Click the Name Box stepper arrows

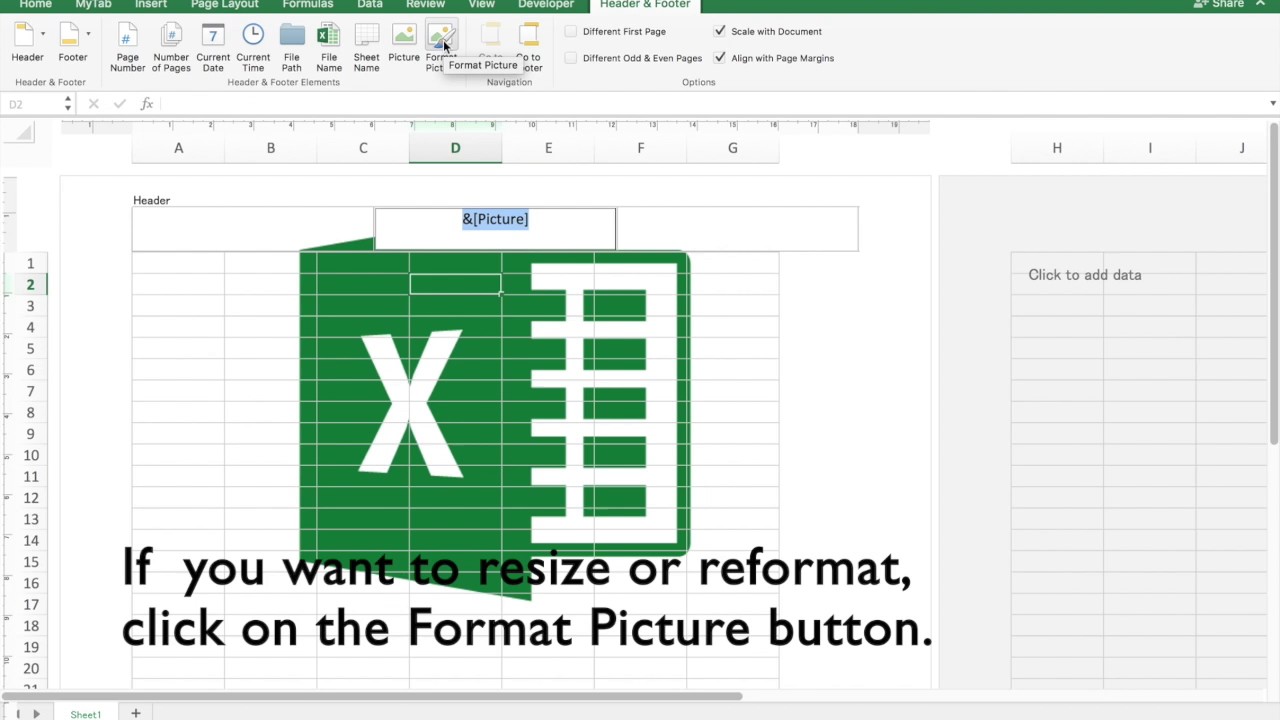click(68, 104)
